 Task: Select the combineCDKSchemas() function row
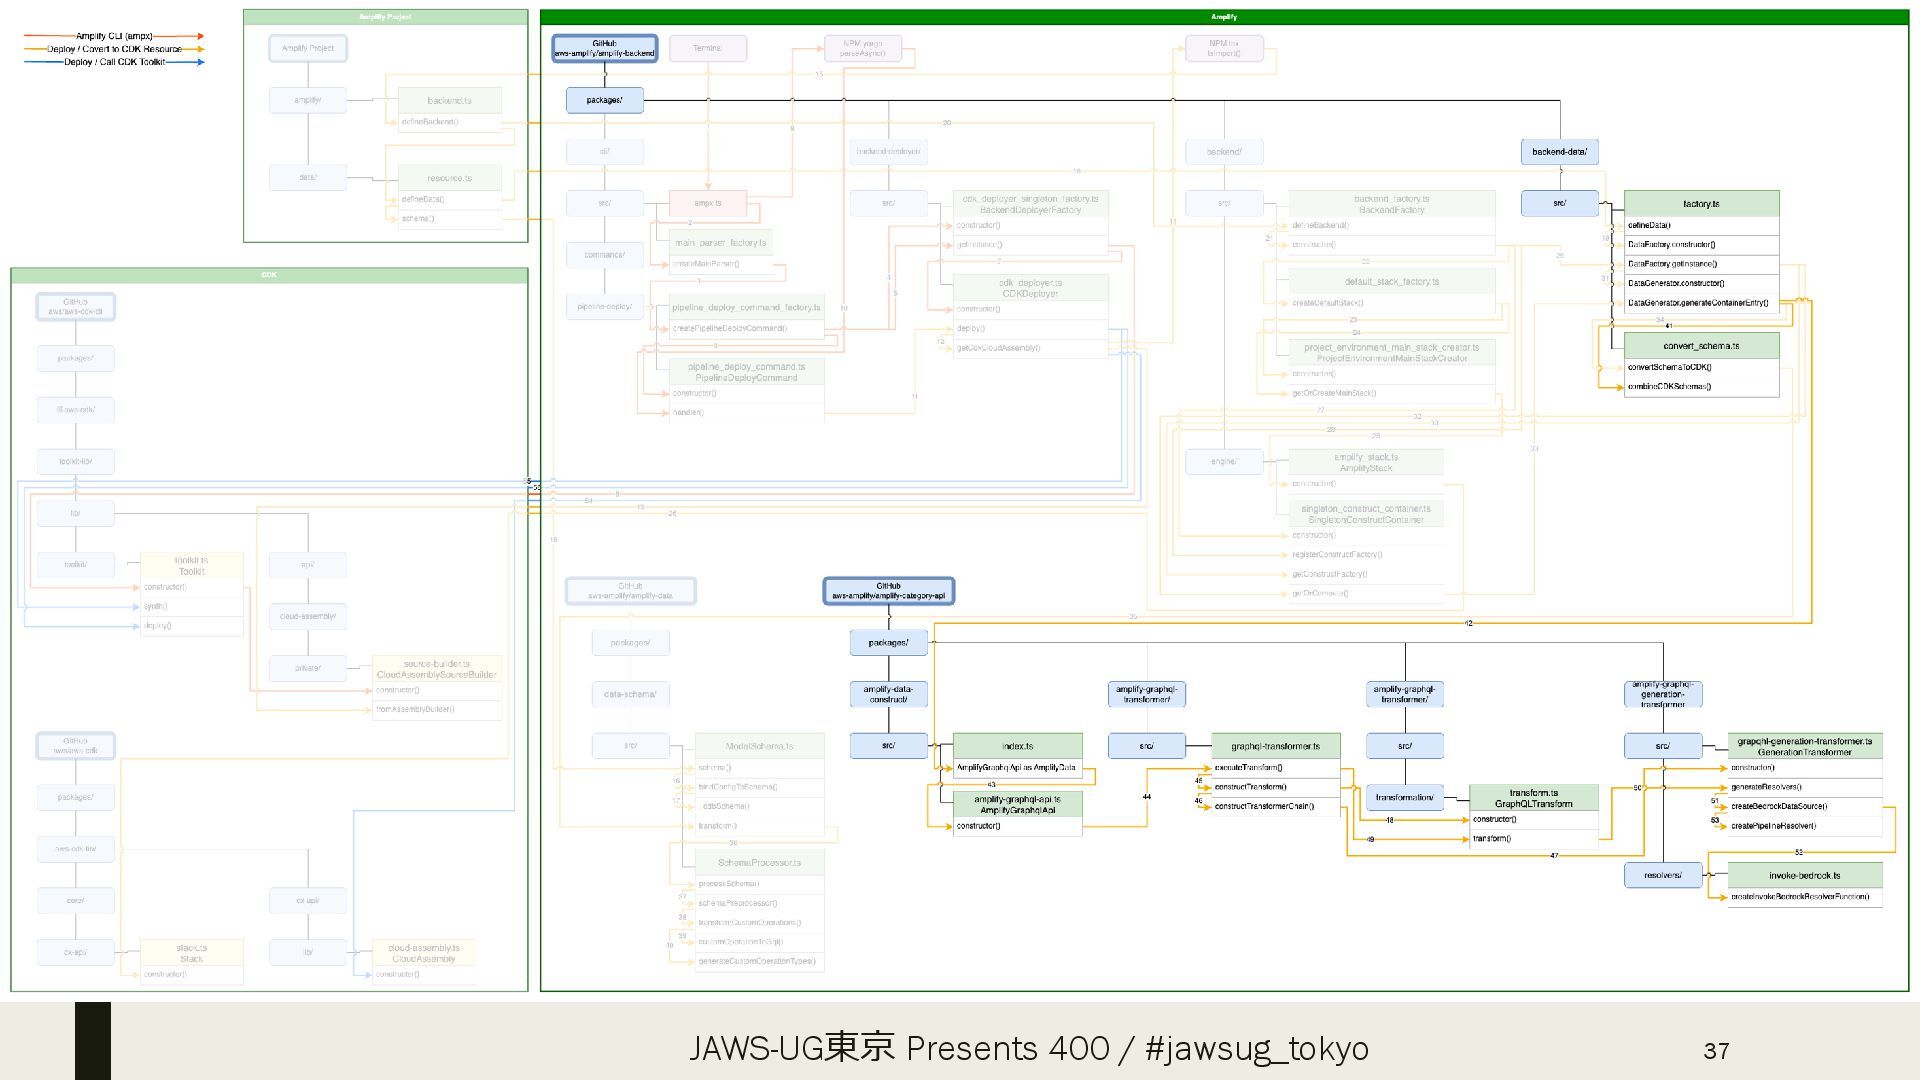pyautogui.click(x=1669, y=386)
